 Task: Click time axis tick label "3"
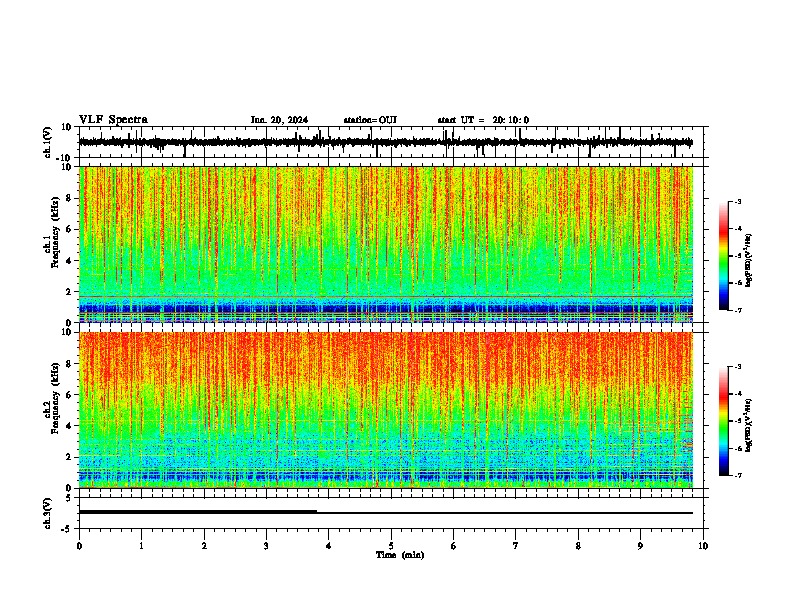pos(266,546)
